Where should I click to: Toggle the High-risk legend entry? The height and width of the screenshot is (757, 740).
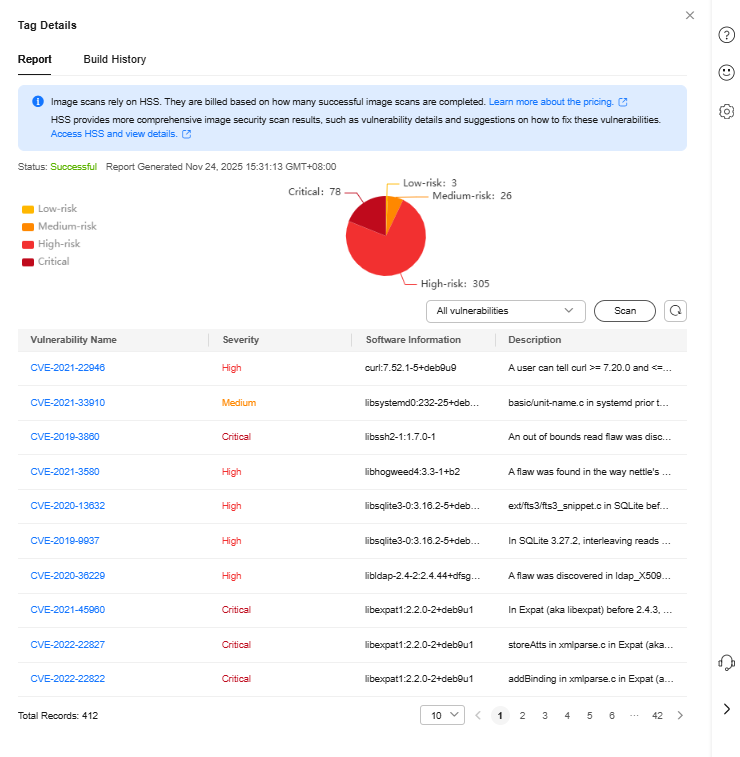[x=50, y=244]
